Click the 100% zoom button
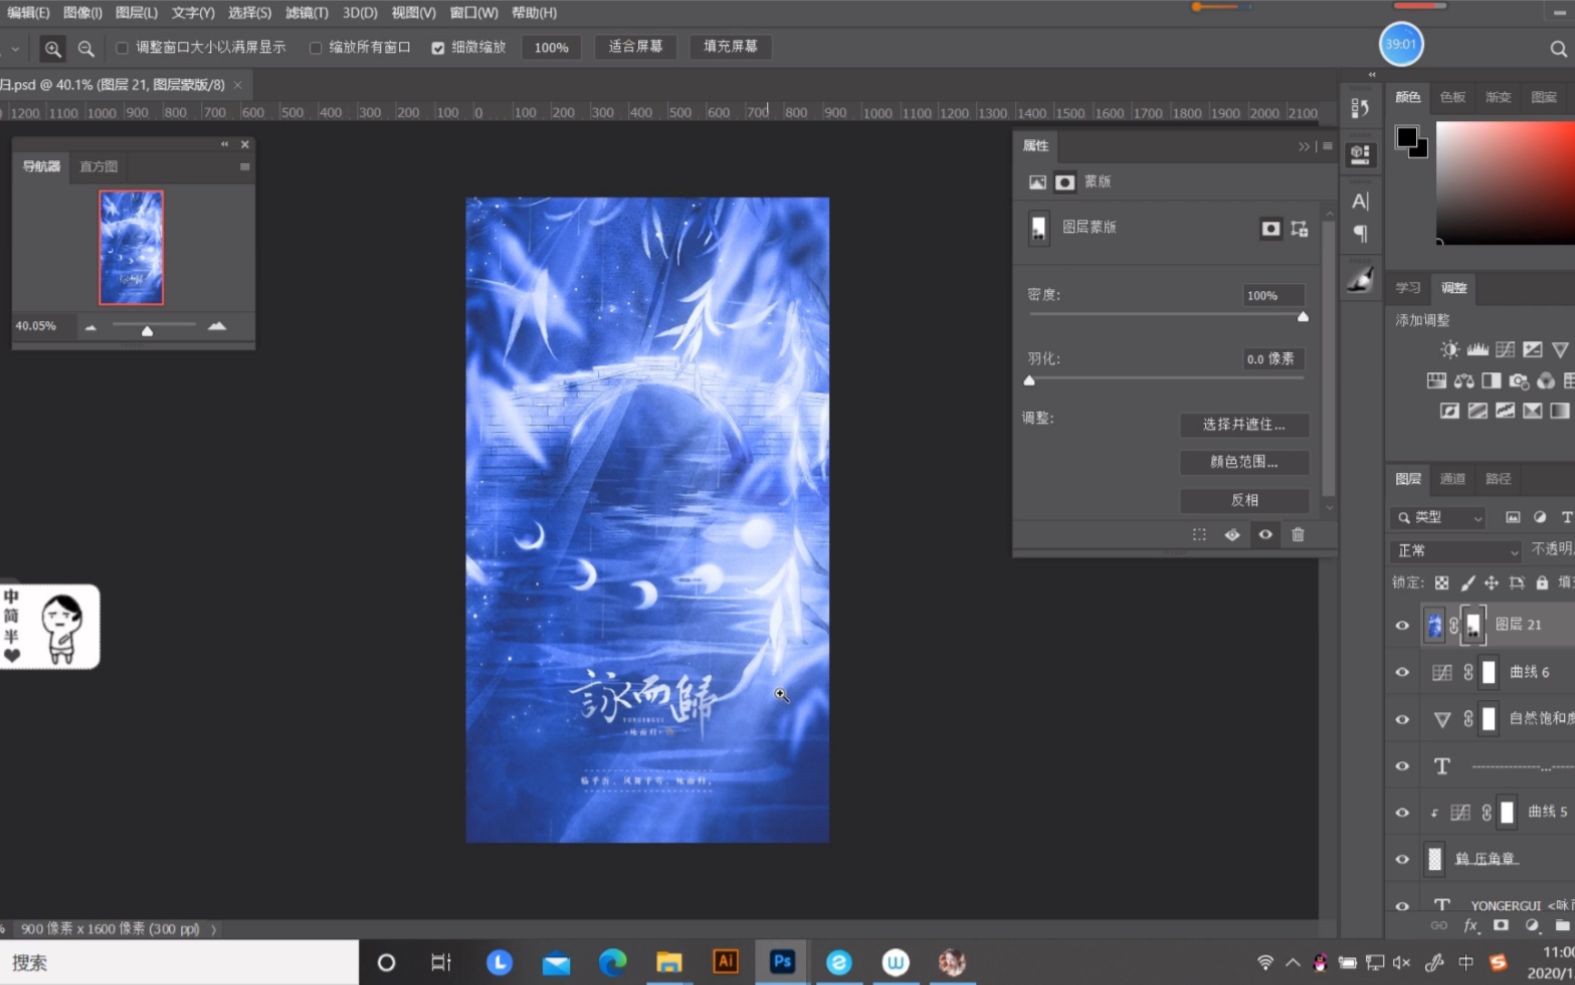This screenshot has height=985, width=1575. [551, 47]
